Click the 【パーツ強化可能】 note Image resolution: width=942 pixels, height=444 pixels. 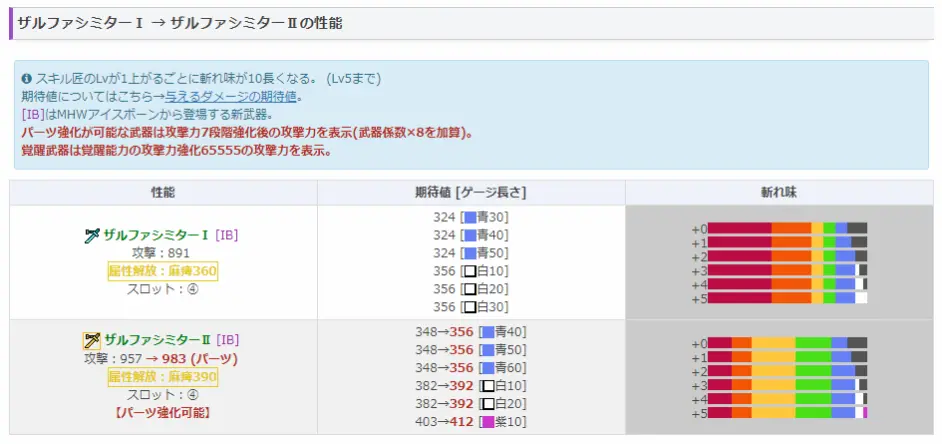[163, 413]
